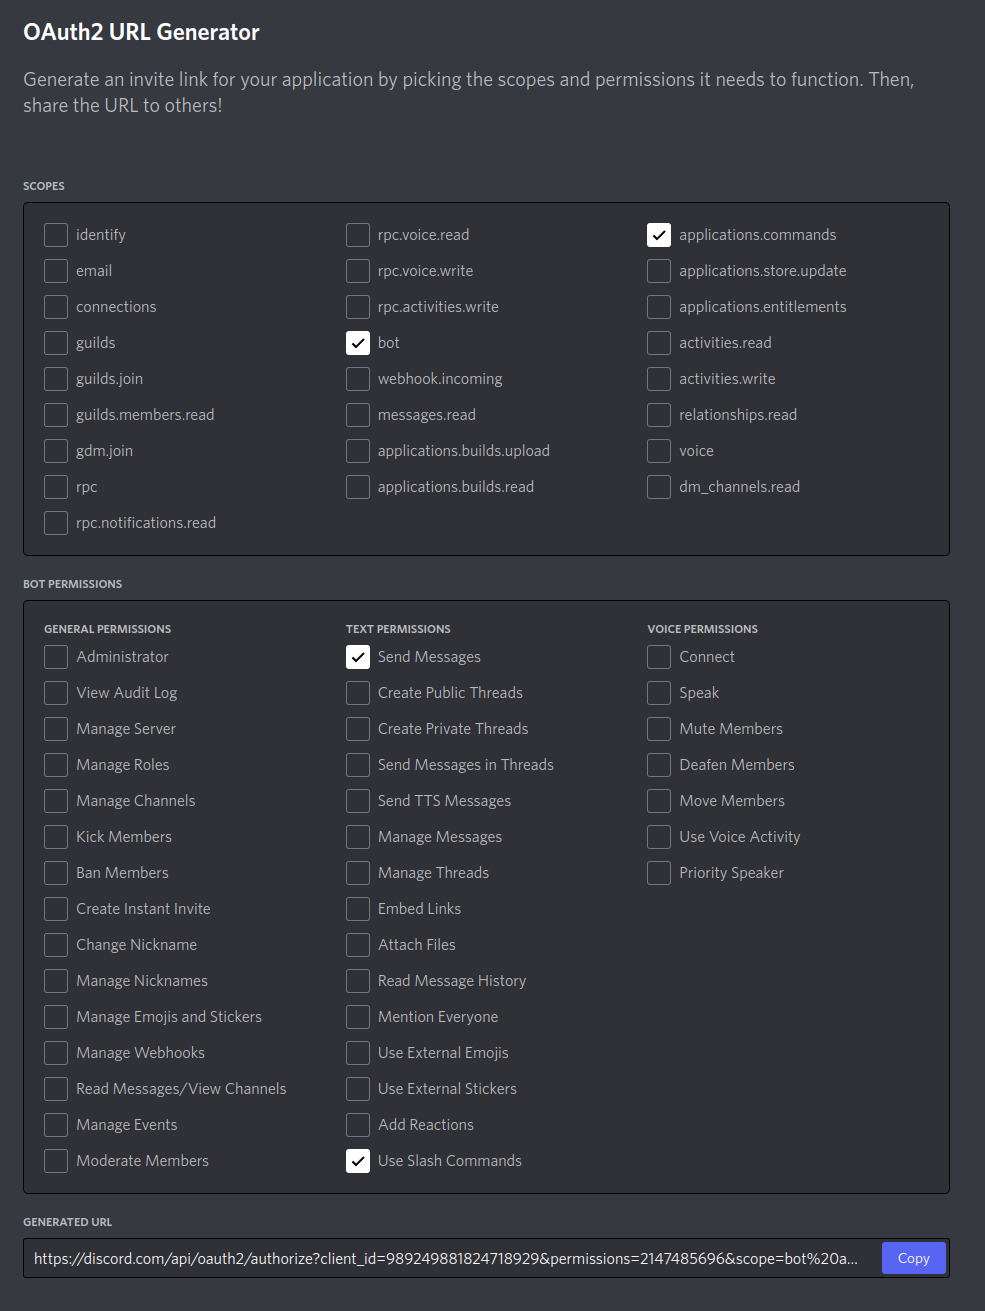The width and height of the screenshot is (985, 1311).
Task: Enable Read Messages/View Channels permission
Action: point(56,1089)
